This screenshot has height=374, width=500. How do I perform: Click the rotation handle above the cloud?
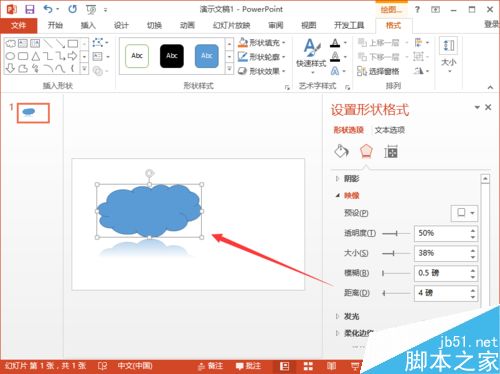pos(150,173)
